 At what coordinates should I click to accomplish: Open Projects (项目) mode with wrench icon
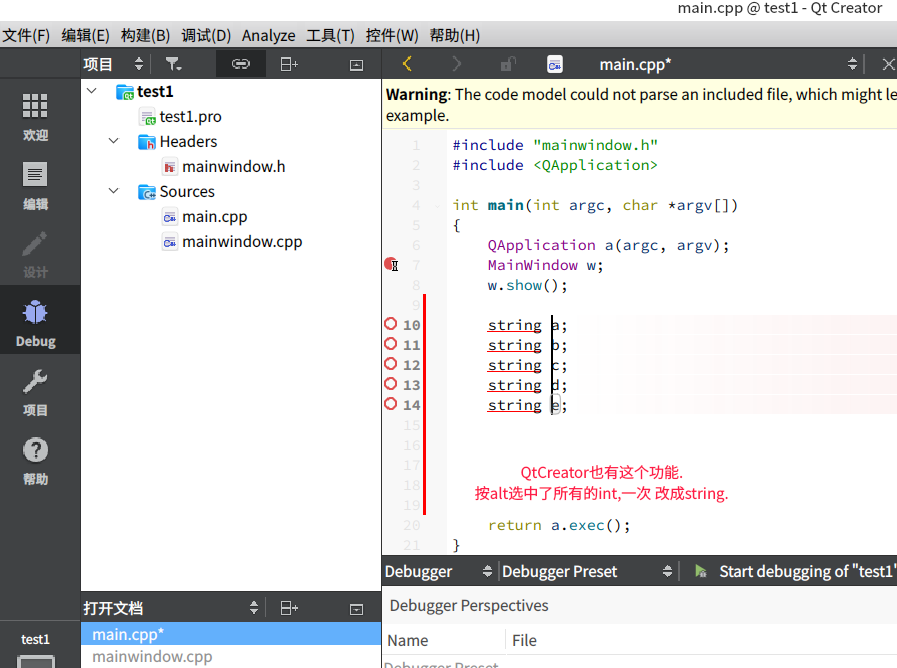click(35, 393)
